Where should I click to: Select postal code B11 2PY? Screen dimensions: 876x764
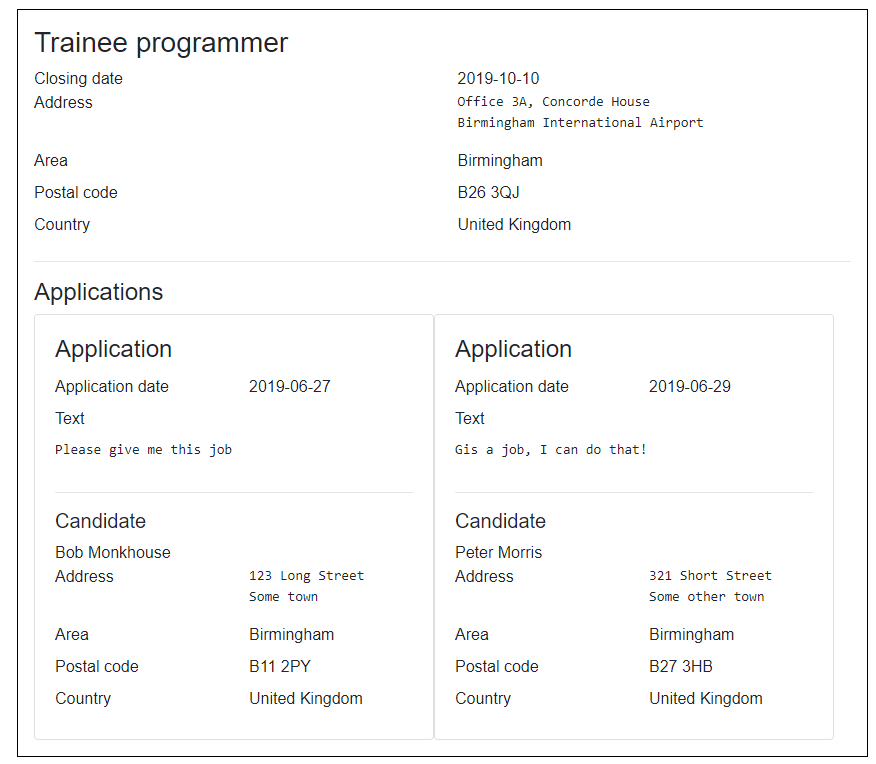pos(280,666)
